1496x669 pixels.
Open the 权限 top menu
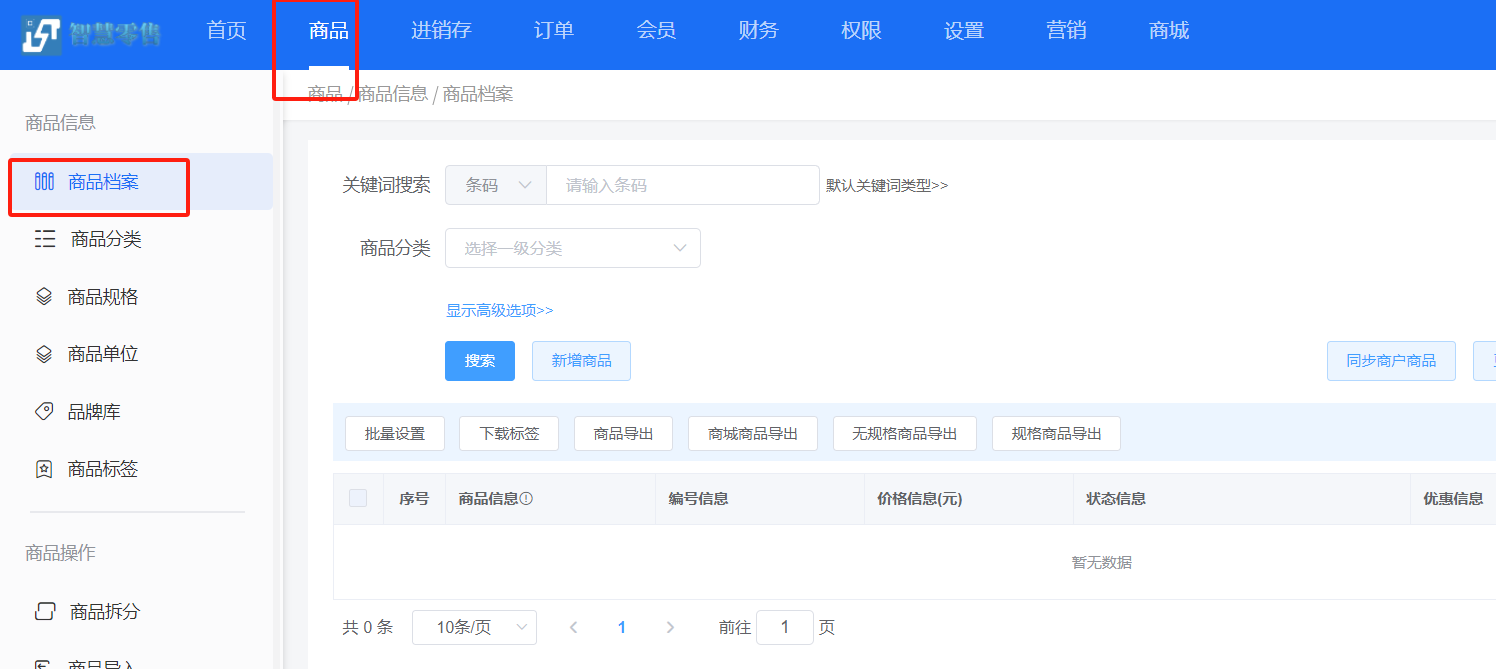tap(861, 31)
